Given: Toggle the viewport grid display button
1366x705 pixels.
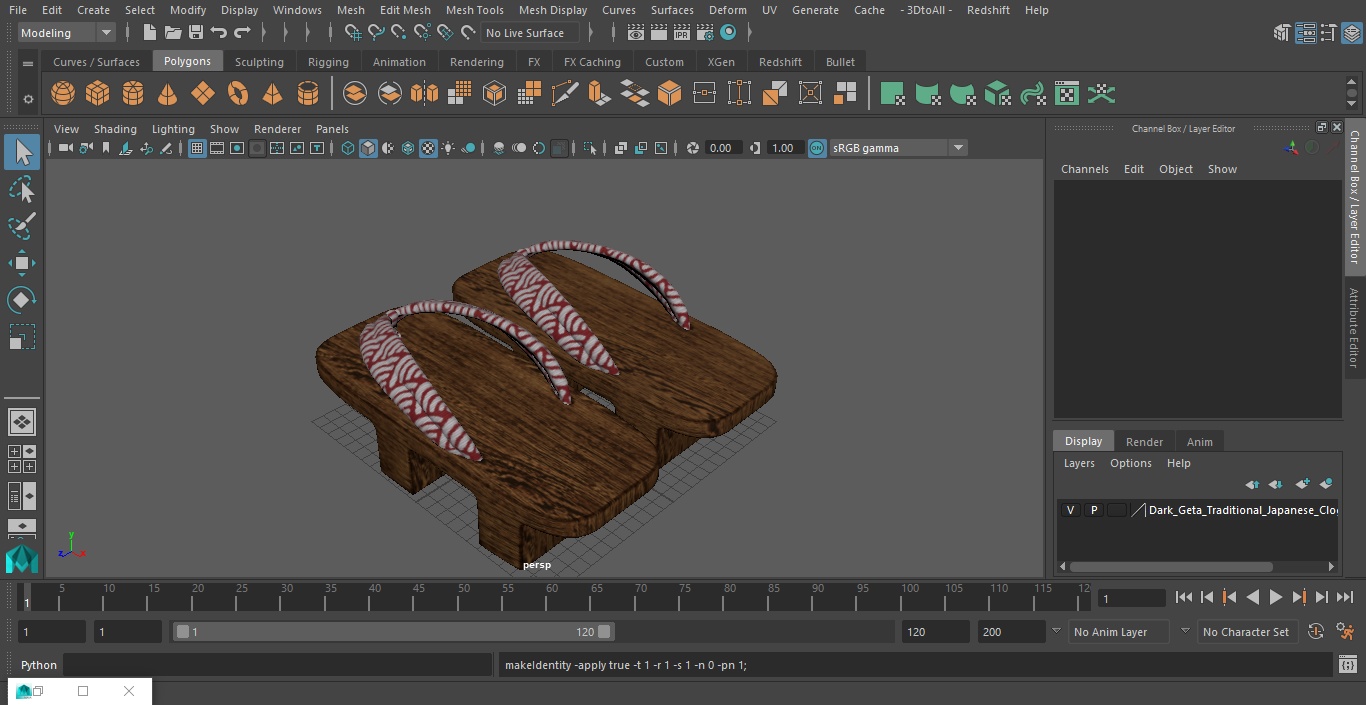Looking at the screenshot, I should pos(197,148).
